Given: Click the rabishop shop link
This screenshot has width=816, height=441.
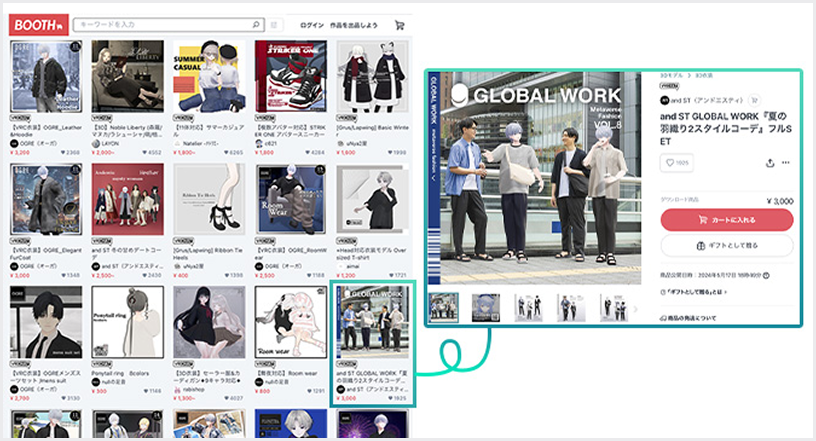Looking at the screenshot, I should coord(194,389).
